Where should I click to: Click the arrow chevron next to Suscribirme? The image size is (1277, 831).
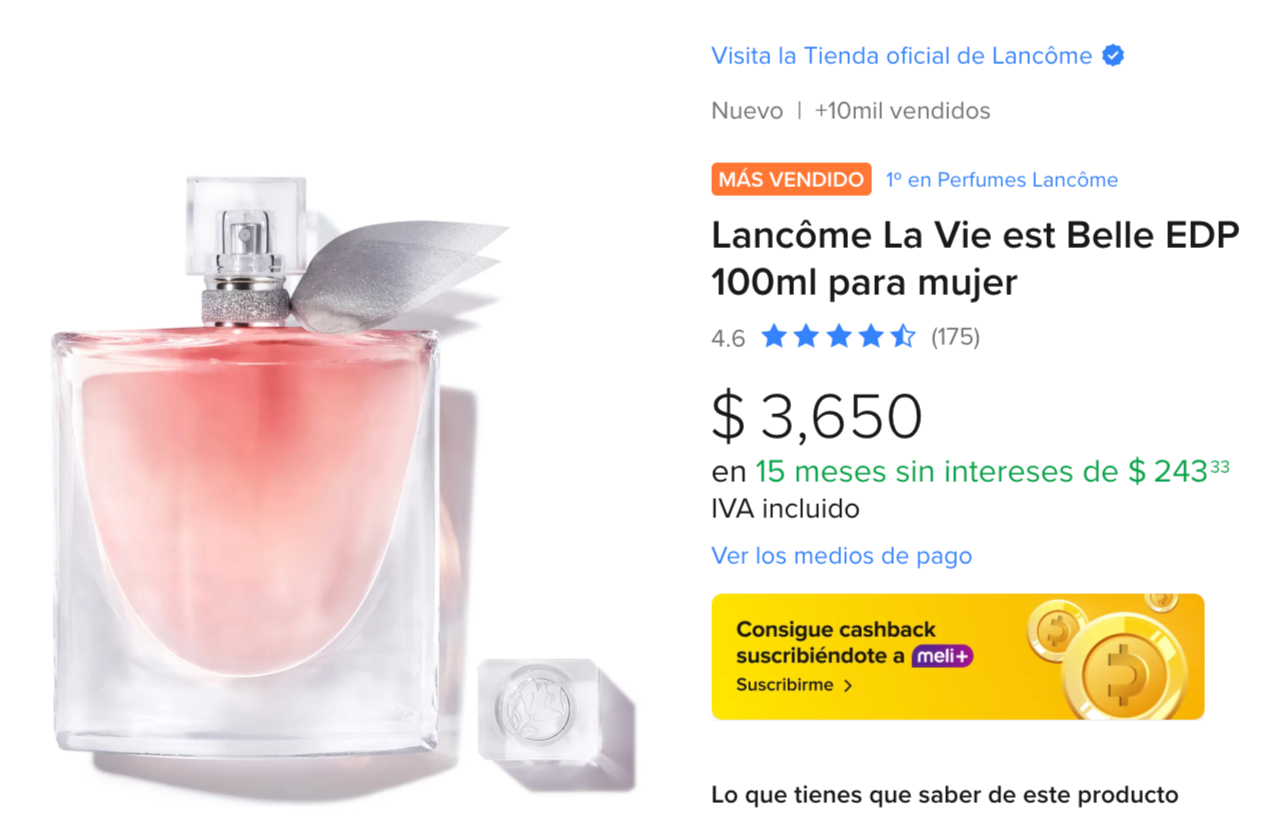pos(849,686)
